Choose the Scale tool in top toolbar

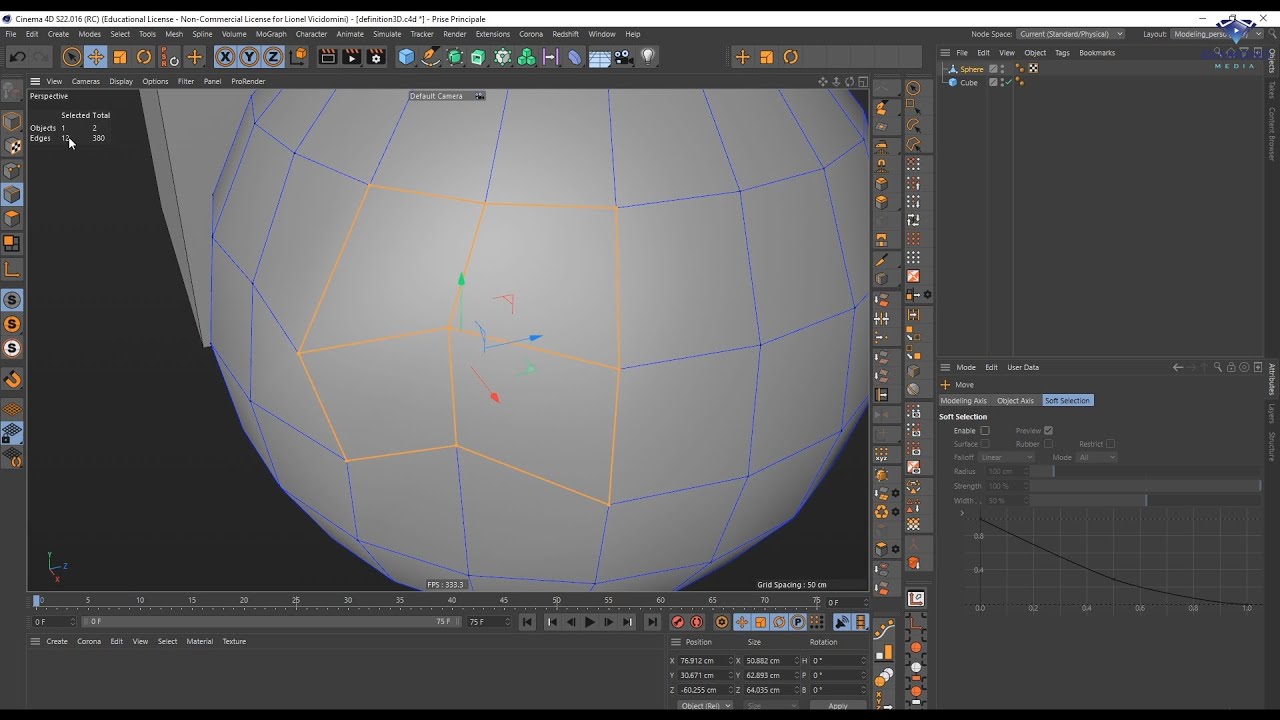120,57
